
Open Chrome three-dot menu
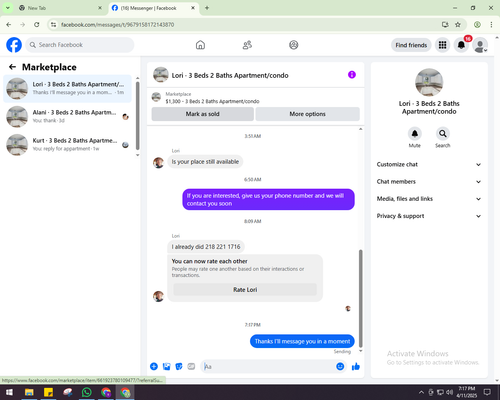pos(491,24)
